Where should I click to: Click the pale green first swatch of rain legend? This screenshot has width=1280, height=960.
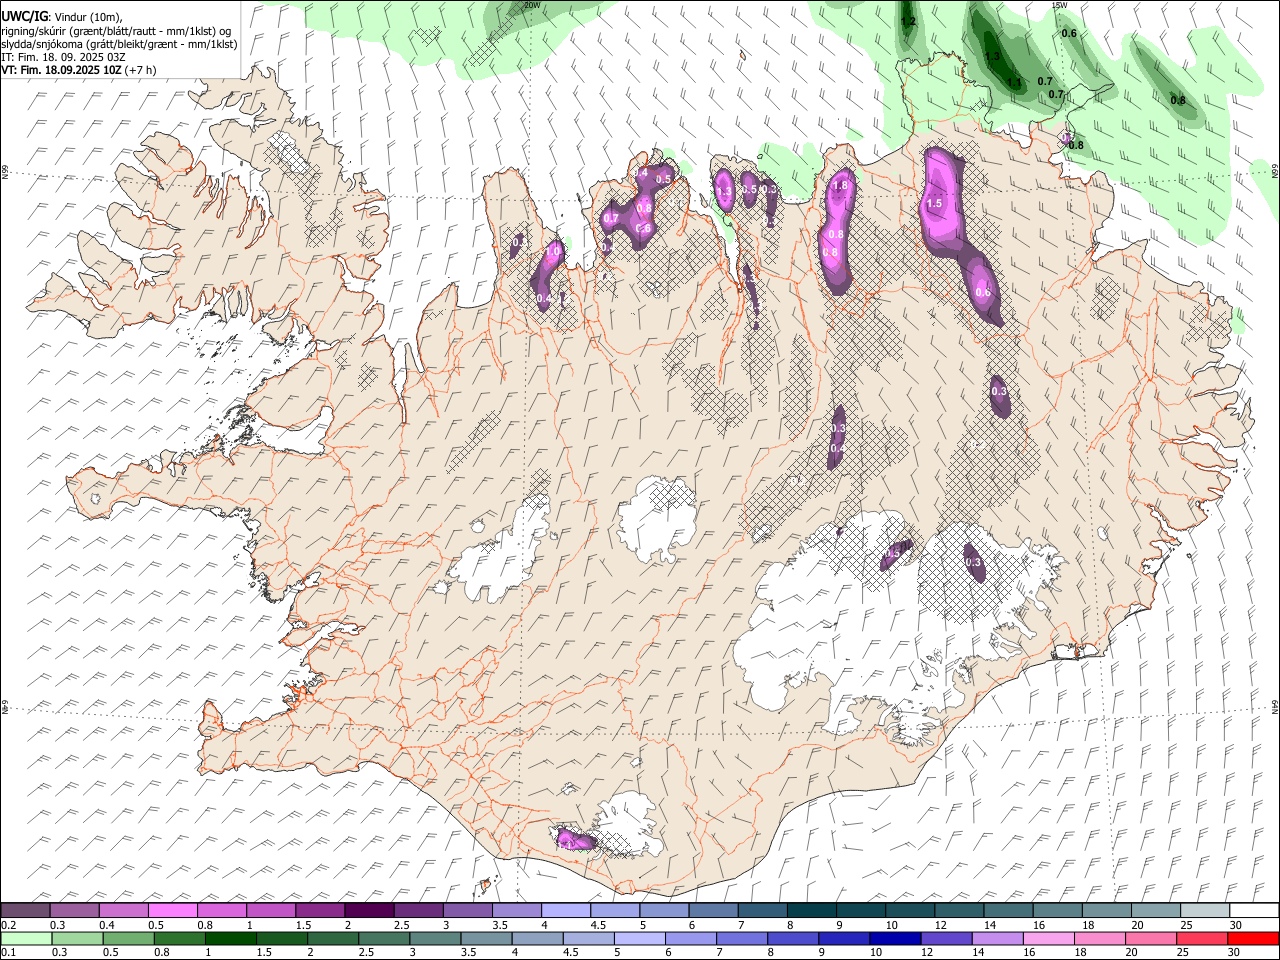[x=27, y=938]
